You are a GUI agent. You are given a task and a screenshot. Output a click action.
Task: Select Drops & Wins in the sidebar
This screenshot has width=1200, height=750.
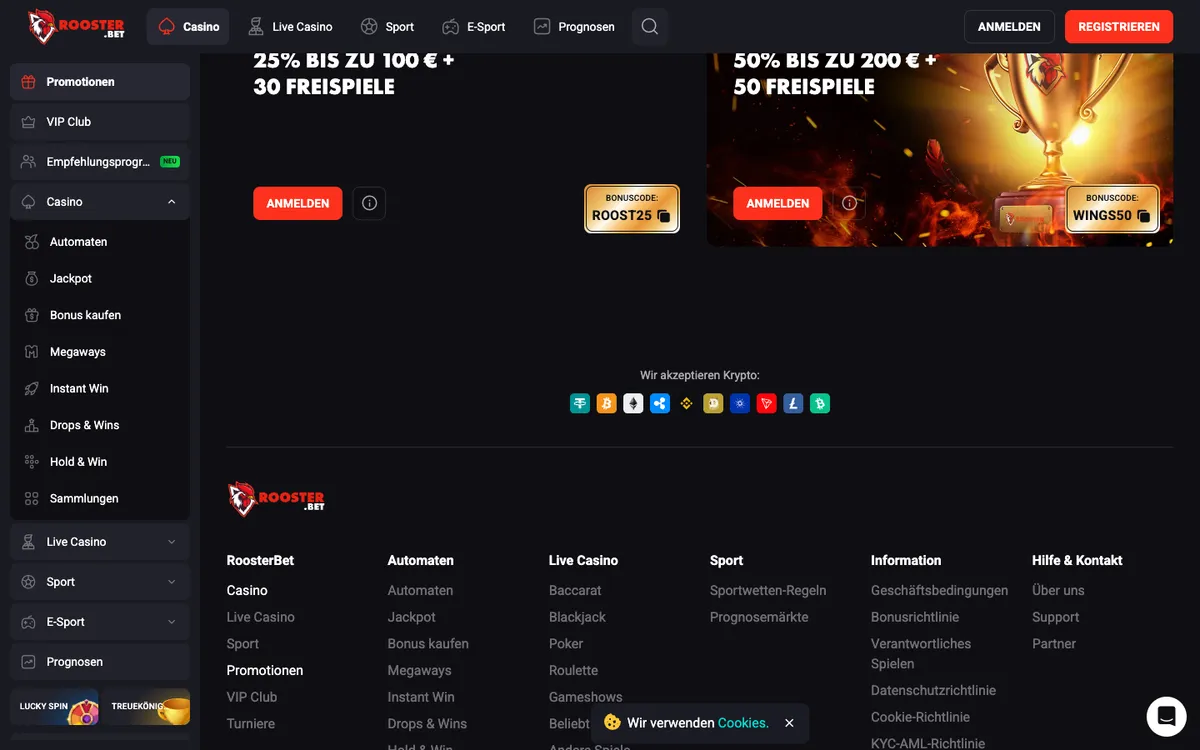click(100, 425)
